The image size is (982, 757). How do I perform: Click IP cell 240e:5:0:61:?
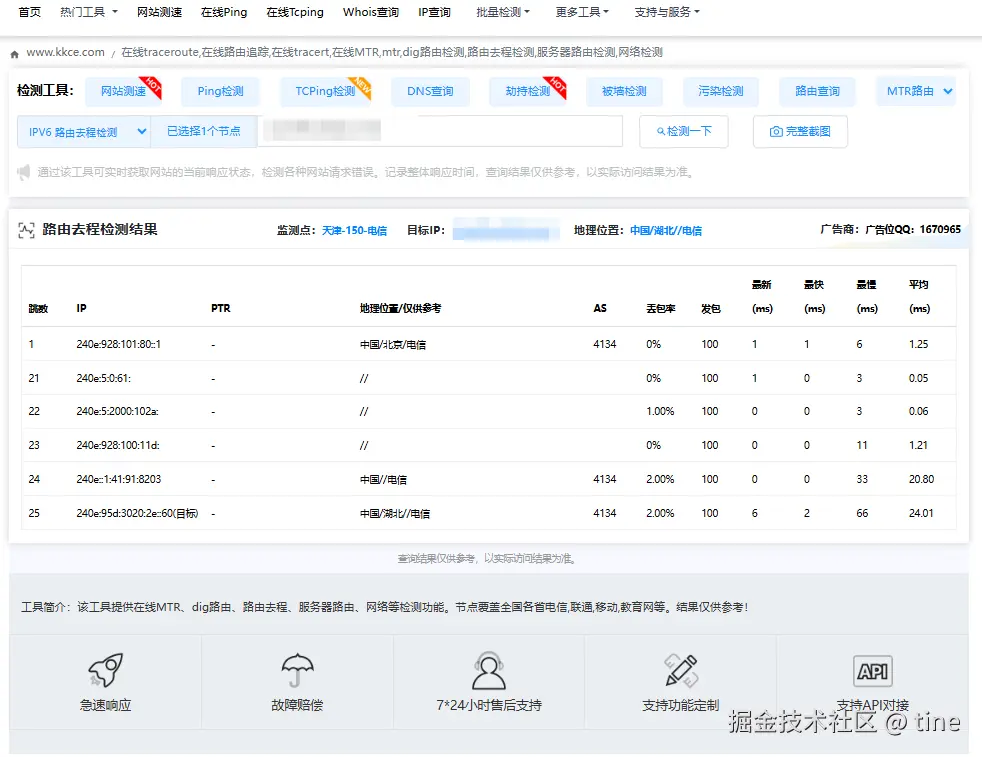click(x=103, y=378)
